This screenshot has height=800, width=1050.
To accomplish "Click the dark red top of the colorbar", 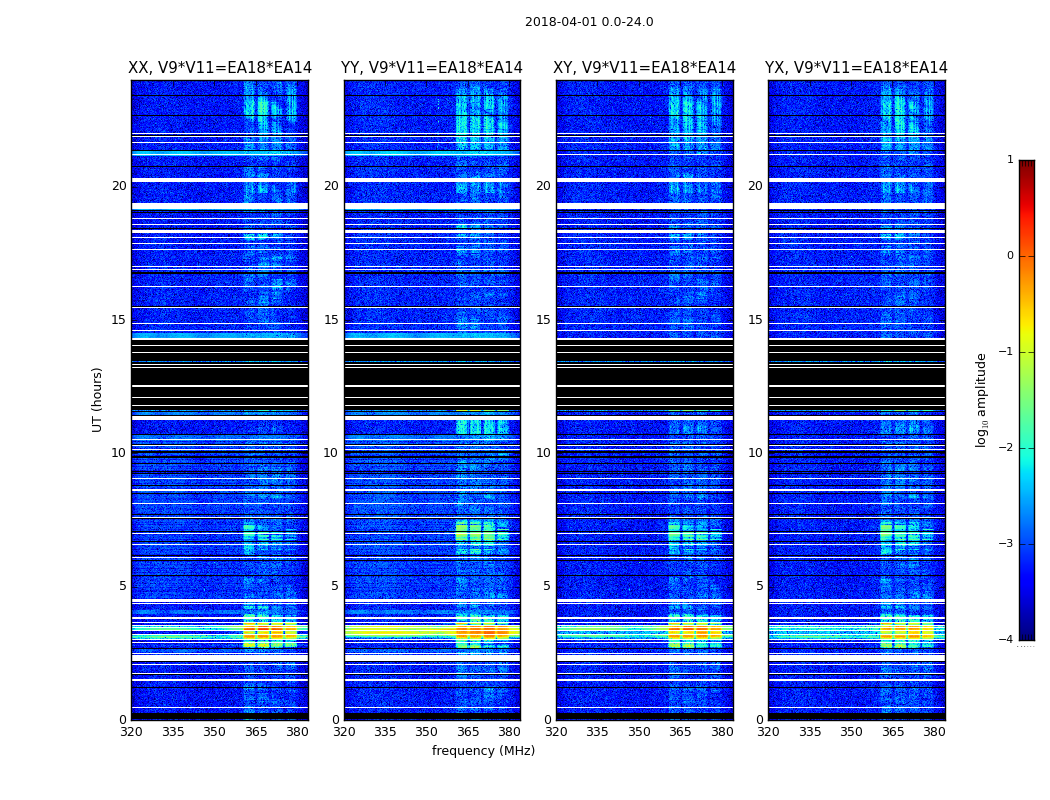I will 1027,165.
